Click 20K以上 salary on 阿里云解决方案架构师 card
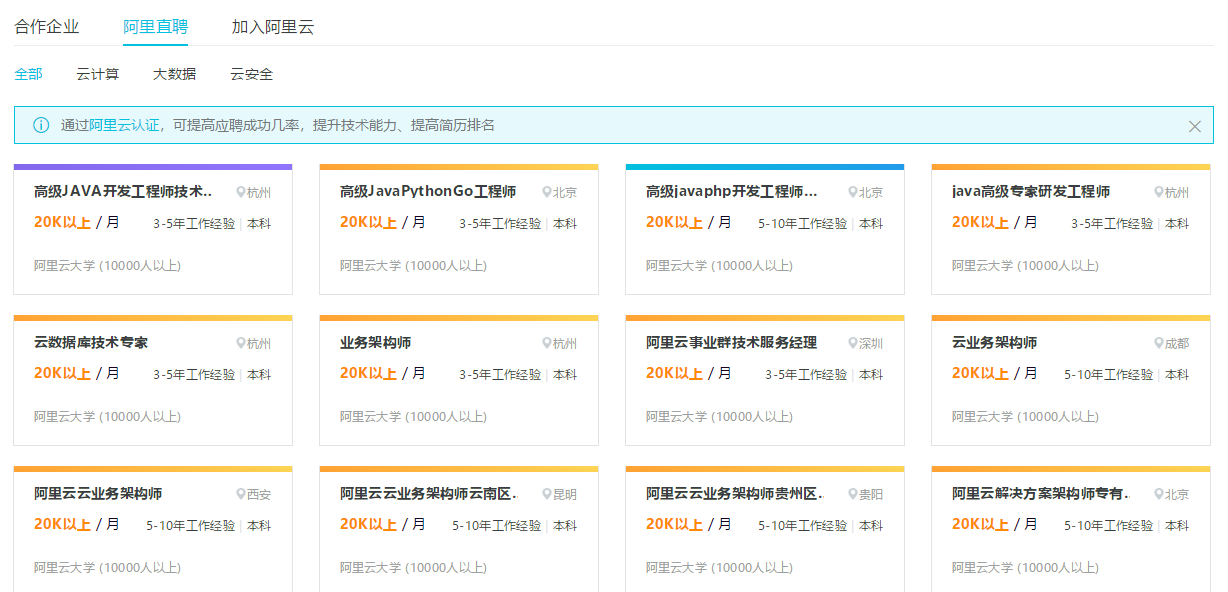Image resolution: width=1228 pixels, height=592 pixels. tap(980, 524)
